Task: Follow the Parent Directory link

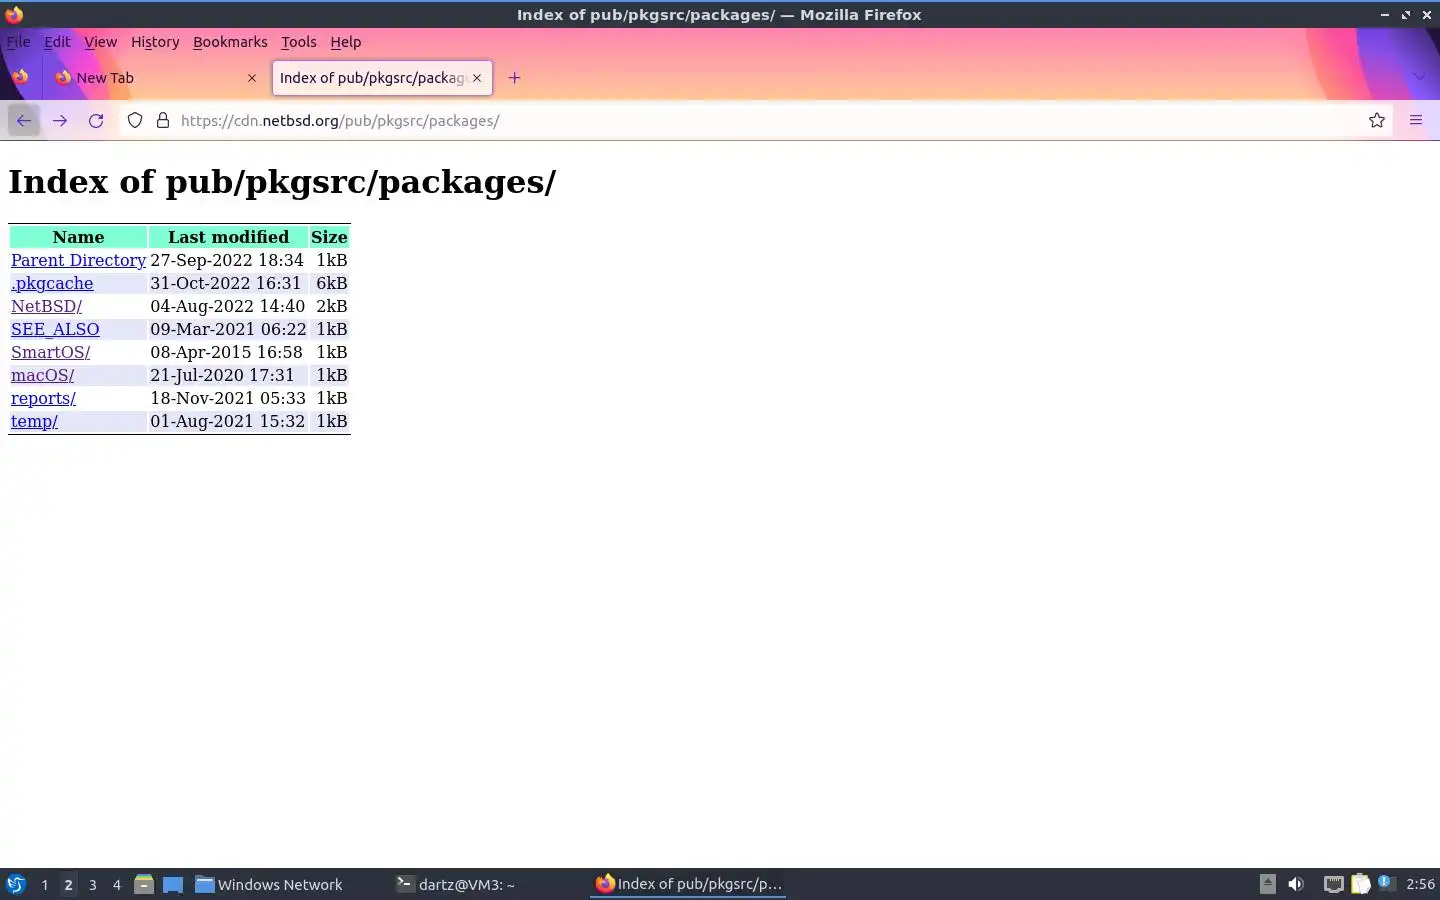Action: click(78, 260)
